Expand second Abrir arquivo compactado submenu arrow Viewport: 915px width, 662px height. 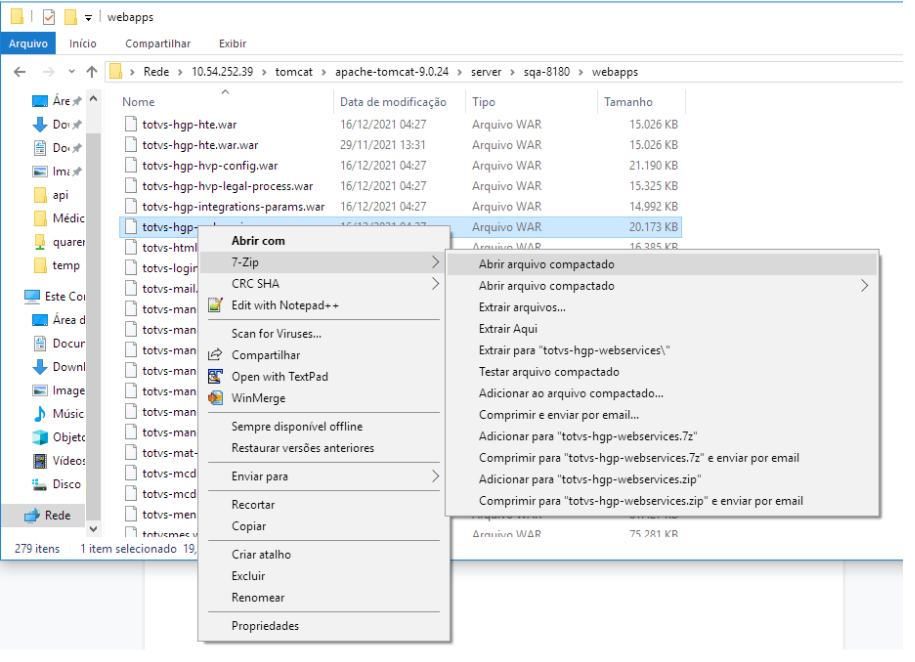click(x=864, y=286)
